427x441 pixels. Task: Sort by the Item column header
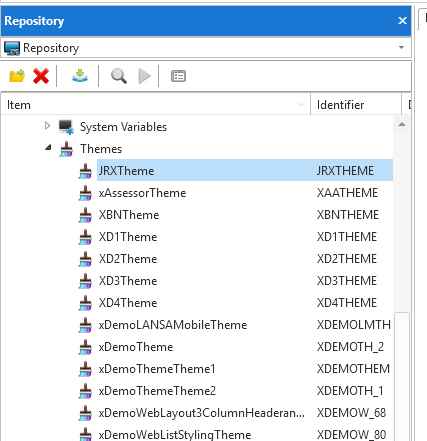pyautogui.click(x=155, y=105)
